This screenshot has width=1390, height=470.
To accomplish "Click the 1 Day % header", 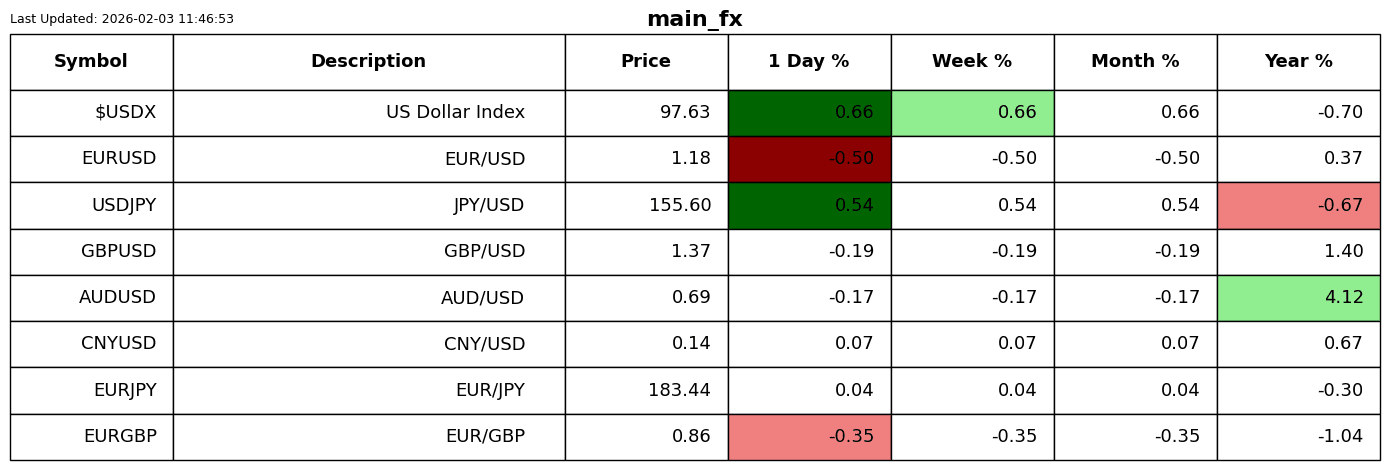I will point(809,62).
